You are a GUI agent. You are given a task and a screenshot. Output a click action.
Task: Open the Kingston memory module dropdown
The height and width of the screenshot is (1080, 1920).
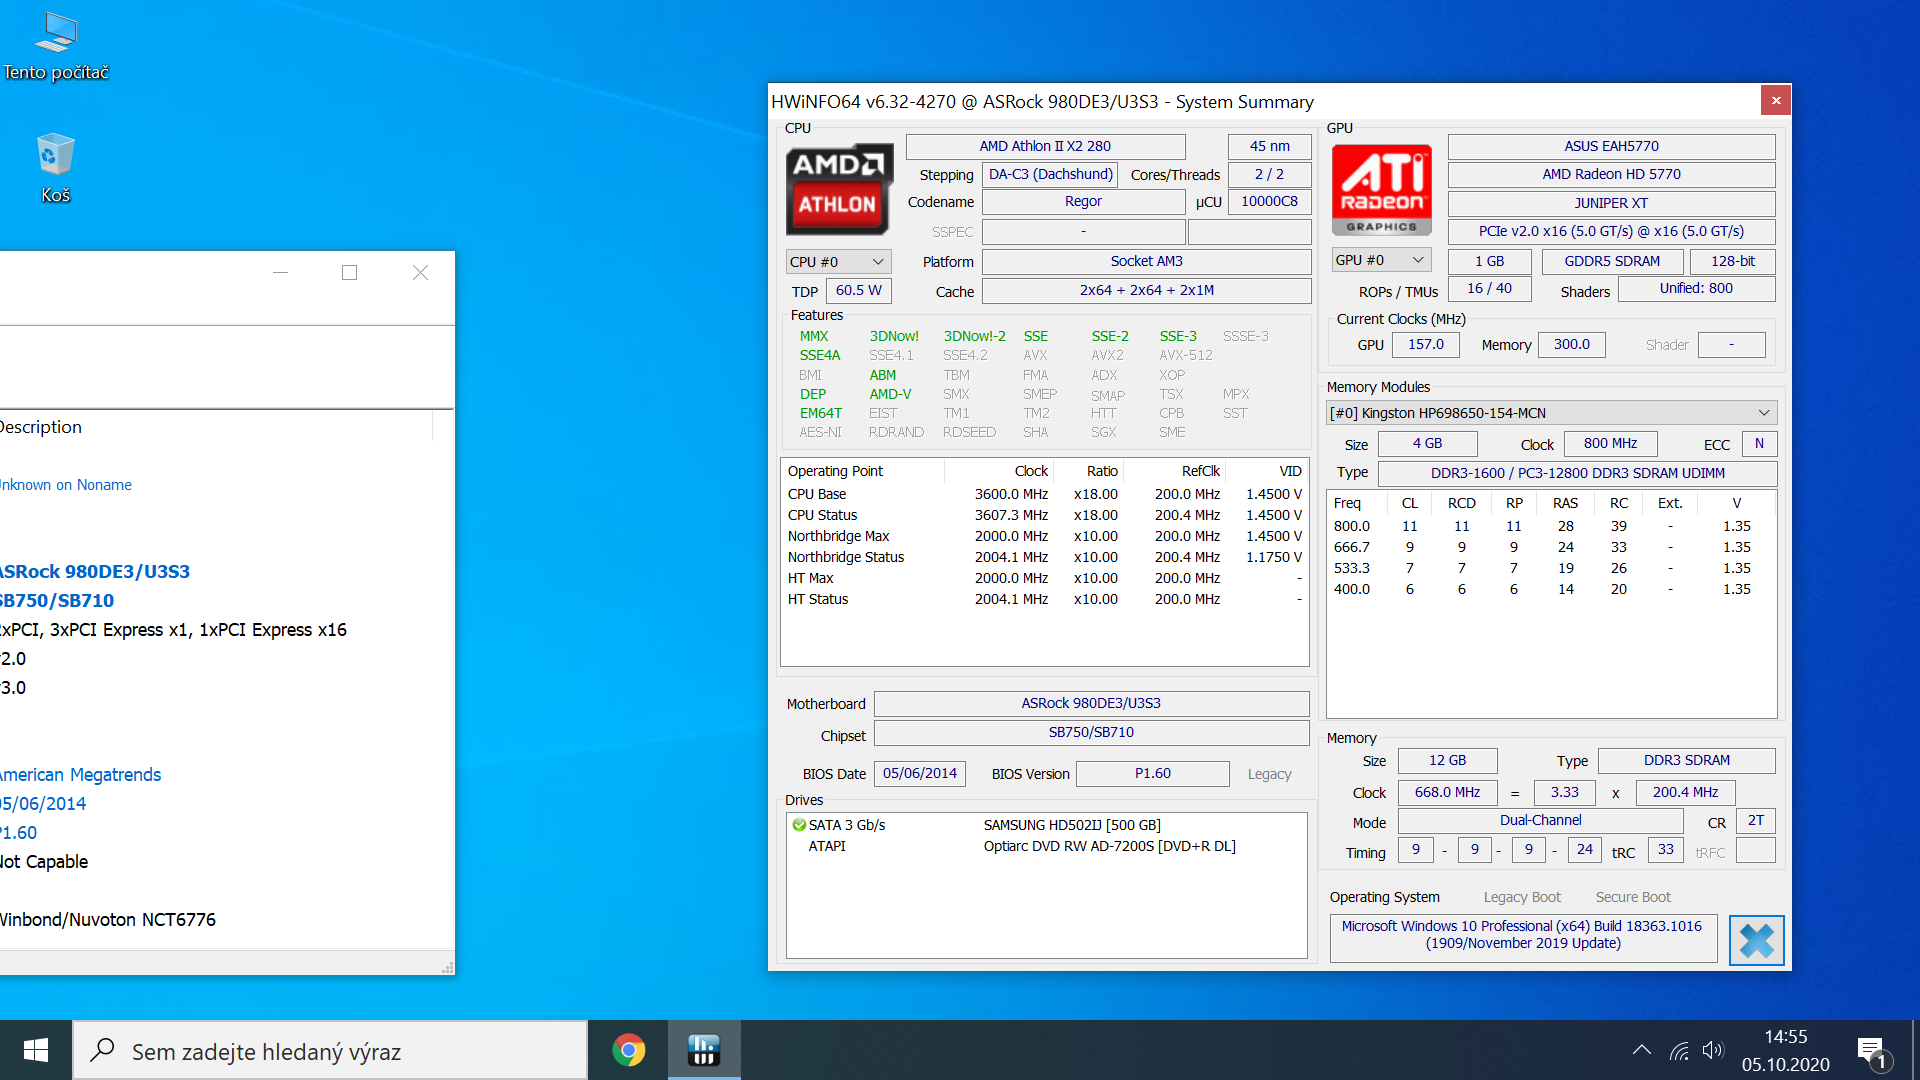click(x=1550, y=413)
